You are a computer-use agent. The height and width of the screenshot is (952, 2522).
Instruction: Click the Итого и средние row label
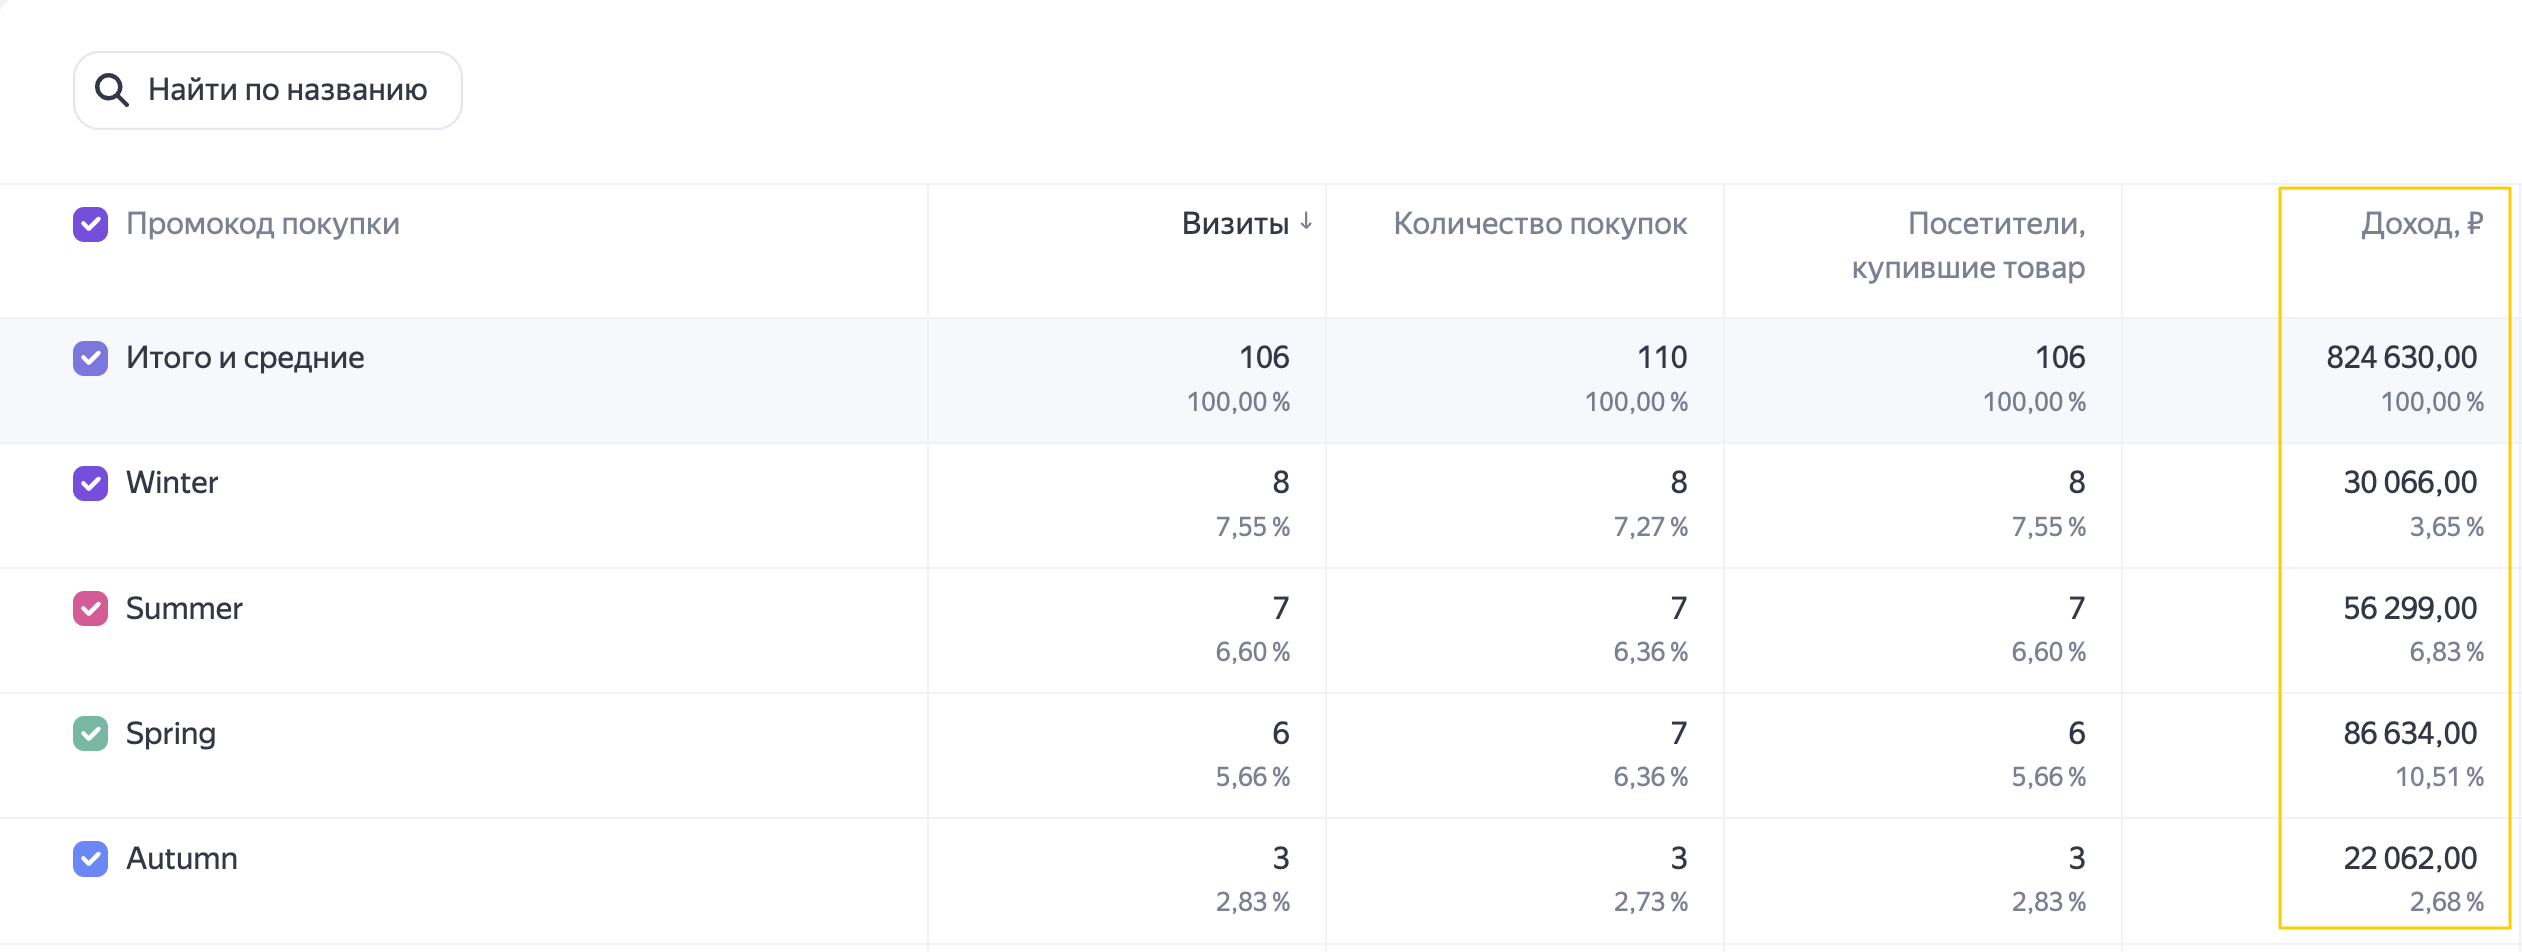tap(245, 358)
